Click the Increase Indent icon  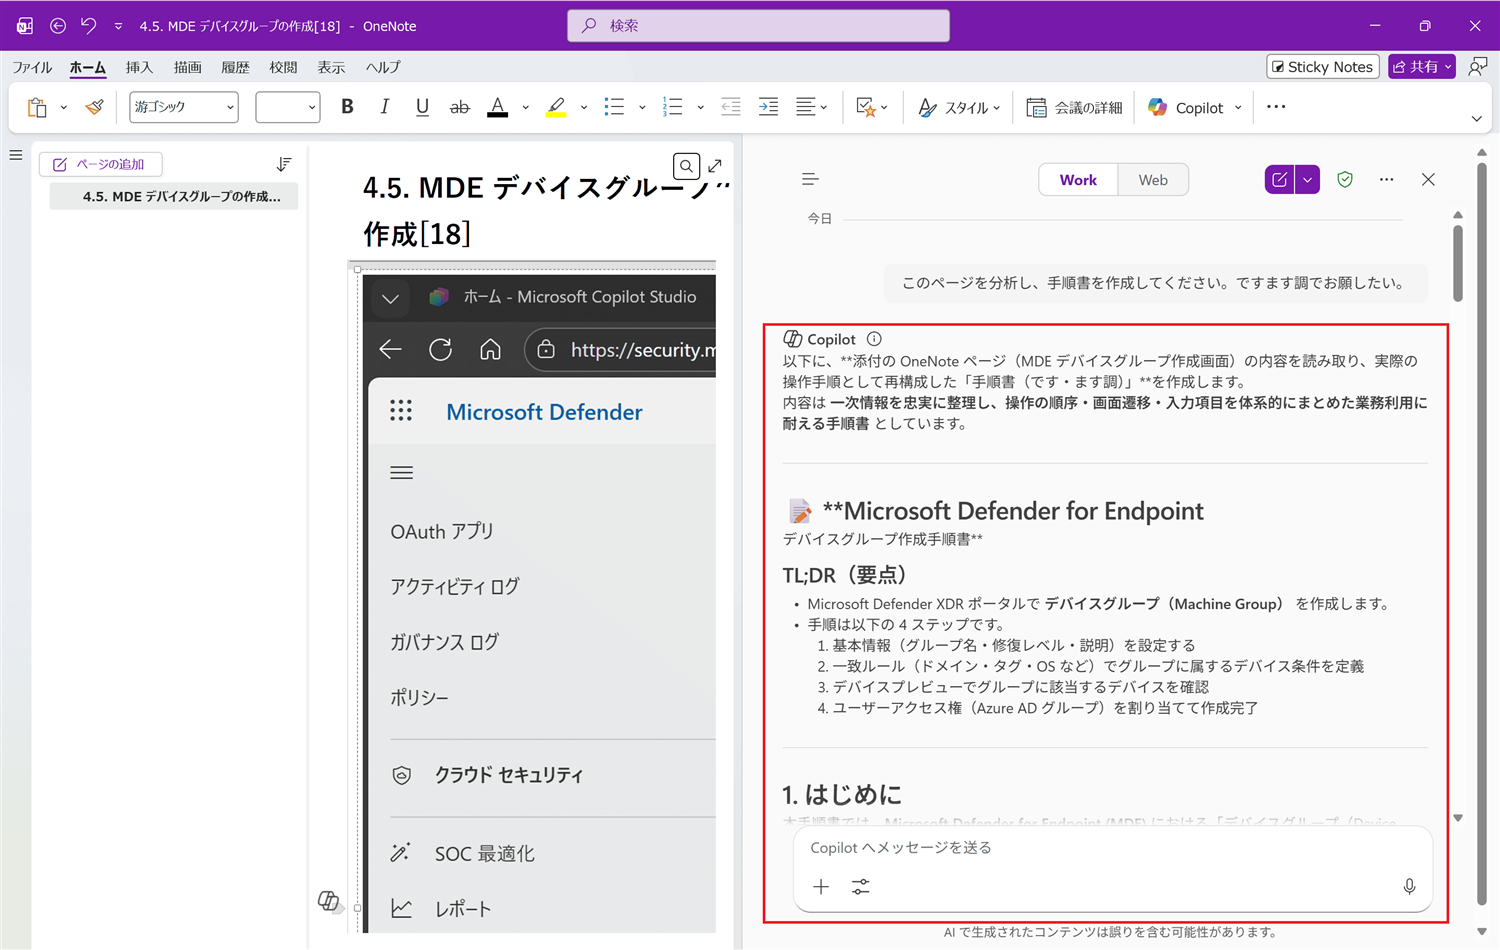[x=768, y=107]
